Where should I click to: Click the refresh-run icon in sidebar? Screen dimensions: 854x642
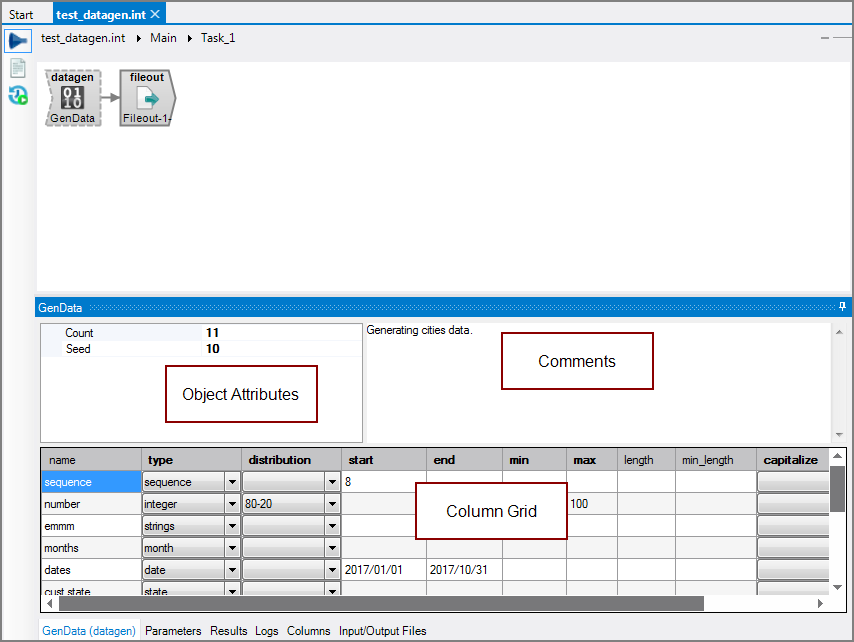click(x=17, y=95)
